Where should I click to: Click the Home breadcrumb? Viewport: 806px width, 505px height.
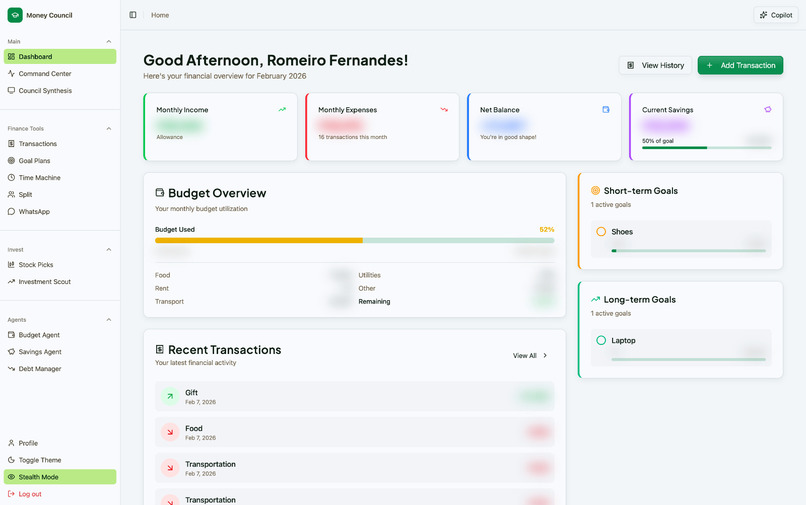click(160, 15)
